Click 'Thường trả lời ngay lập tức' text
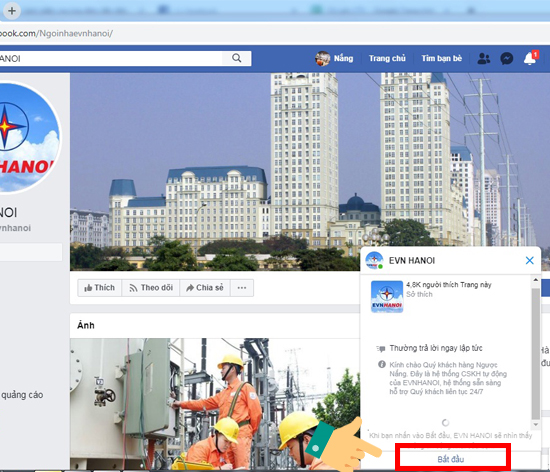550x472 pixels. 436,348
